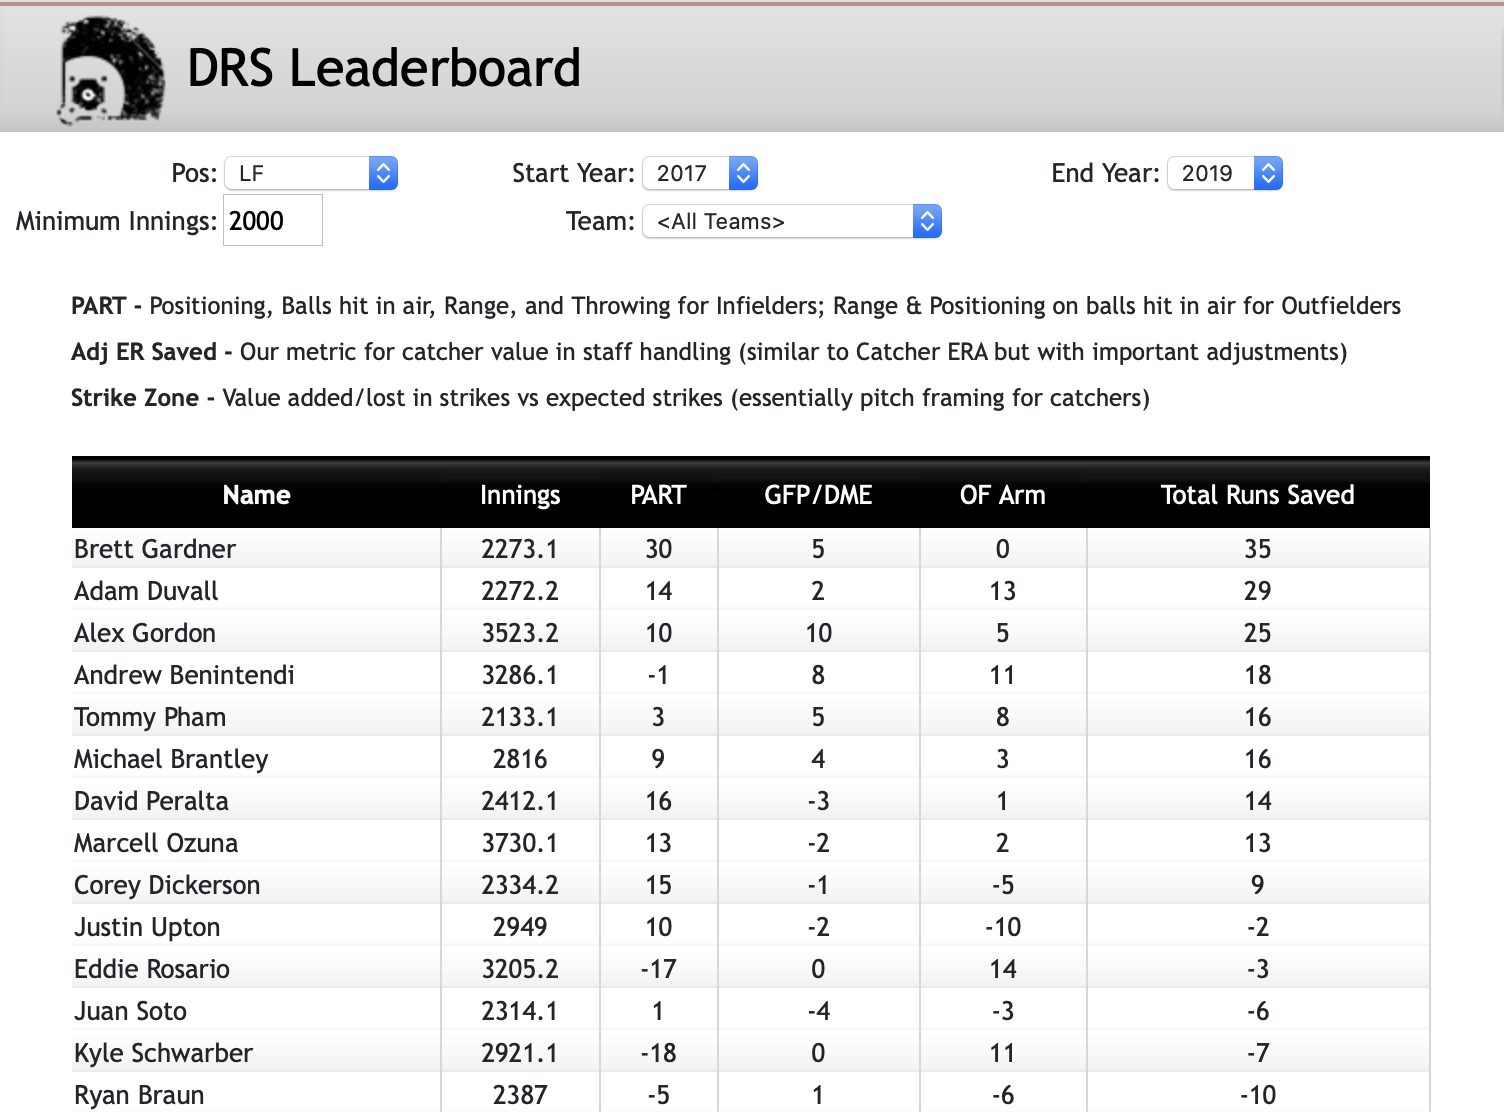Viewport: 1504px width, 1112px height.
Task: Sort by PART column header
Action: pos(658,495)
